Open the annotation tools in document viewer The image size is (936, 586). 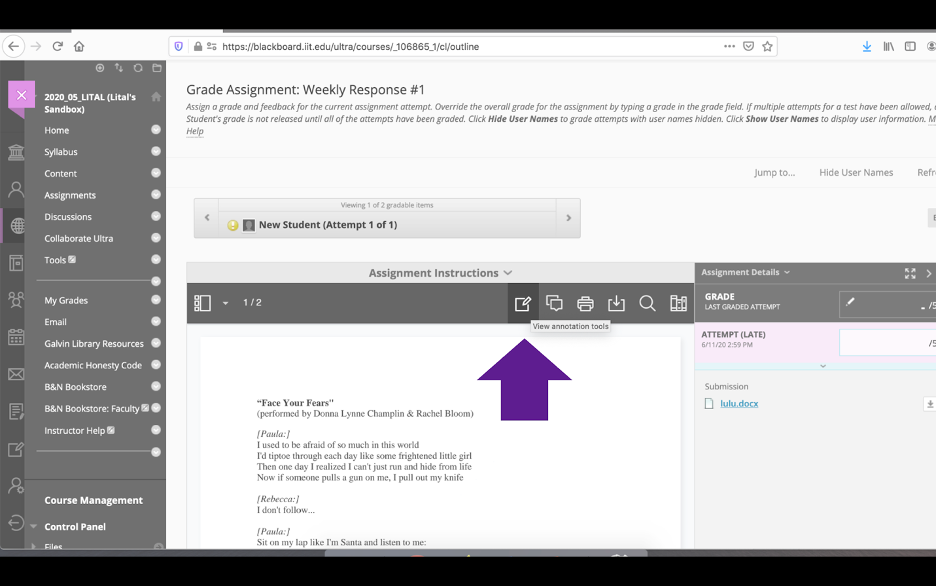coord(523,303)
